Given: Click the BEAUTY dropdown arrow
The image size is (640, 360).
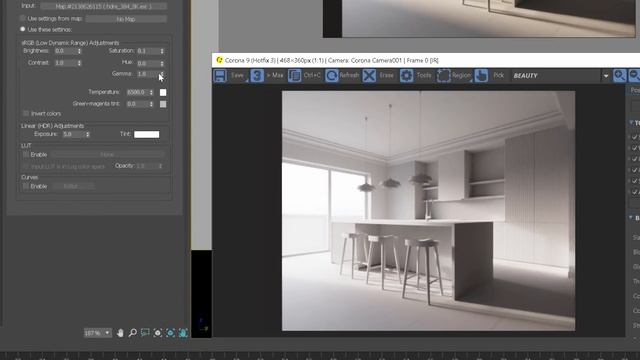Looking at the screenshot, I should tap(606, 76).
